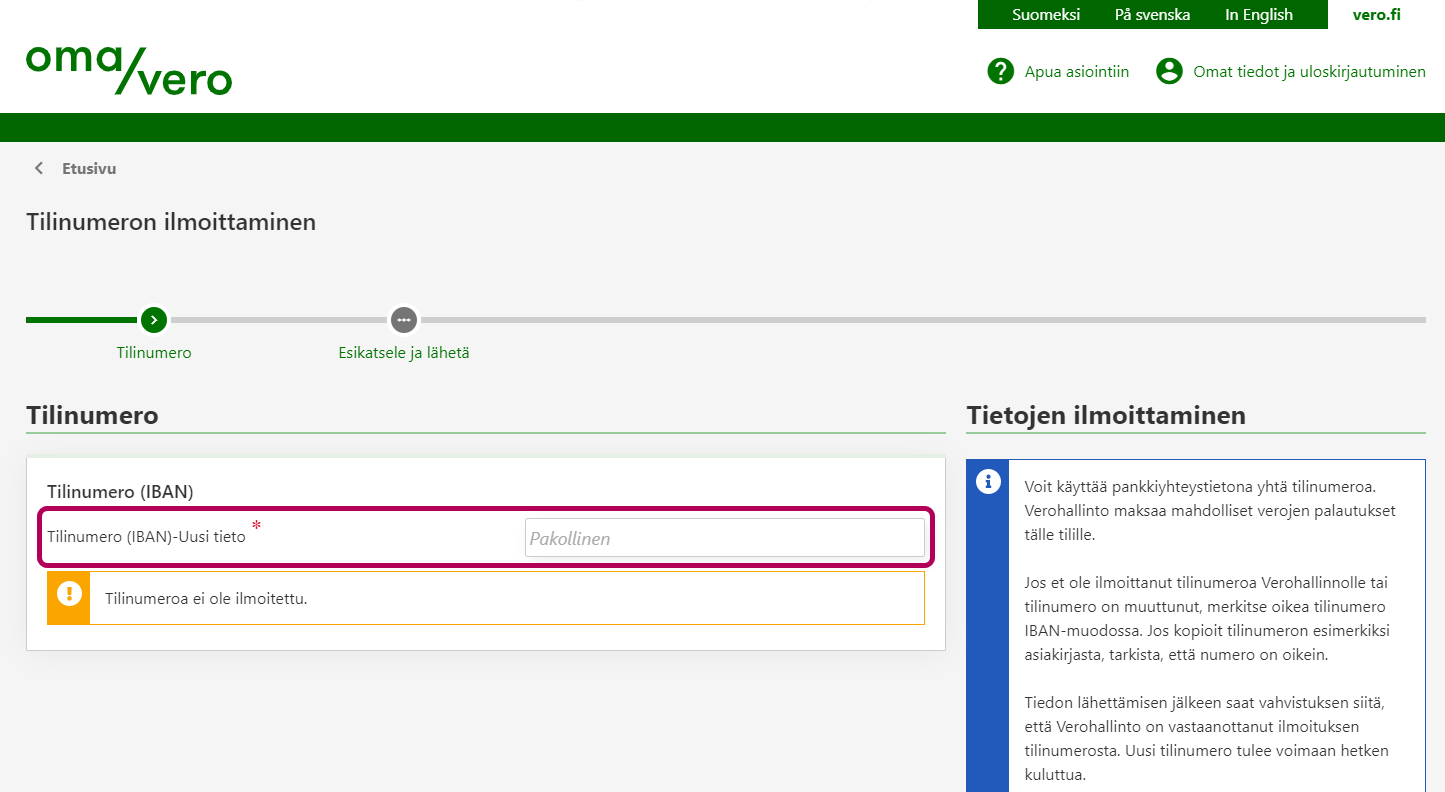Viewport: 1445px width, 792px height.
Task: Switch language to In English
Action: pos(1258,15)
